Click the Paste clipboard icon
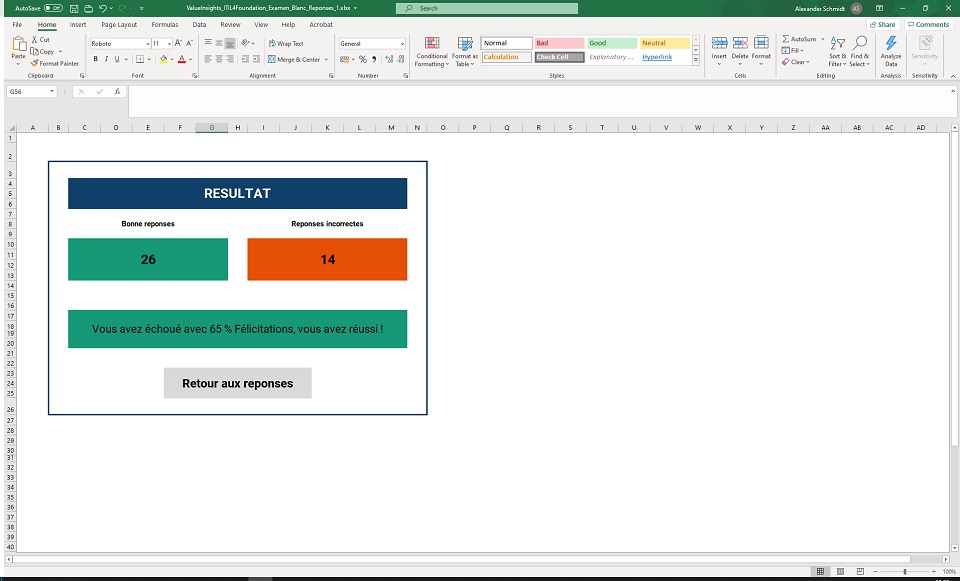 19,44
